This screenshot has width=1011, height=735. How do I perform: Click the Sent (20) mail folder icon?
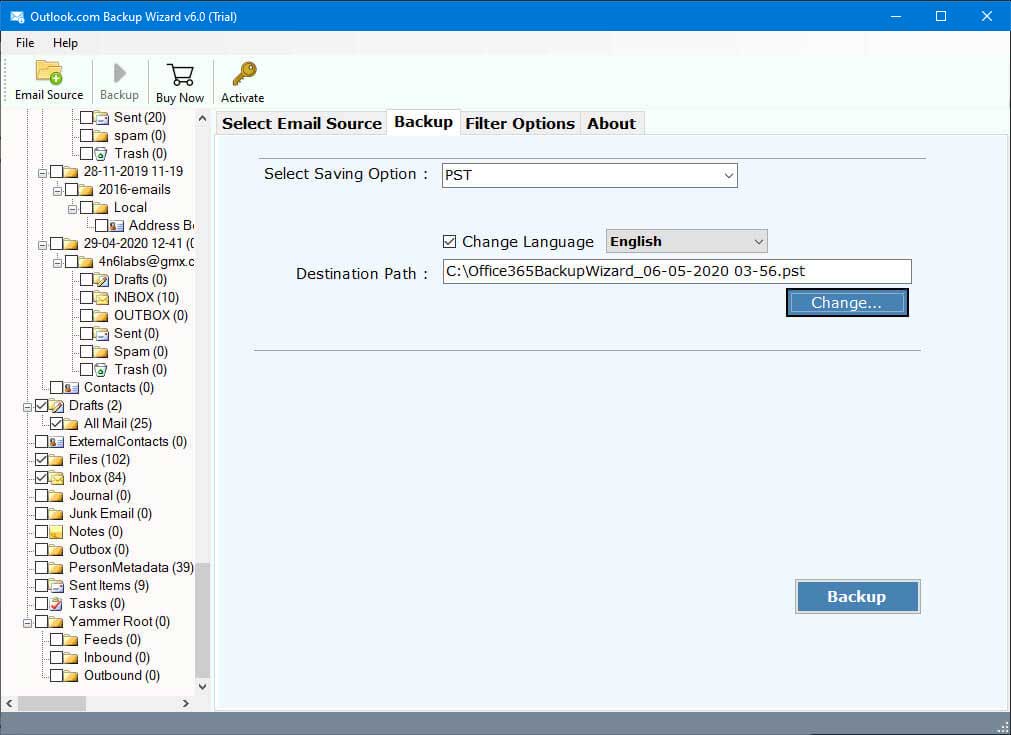pos(101,117)
